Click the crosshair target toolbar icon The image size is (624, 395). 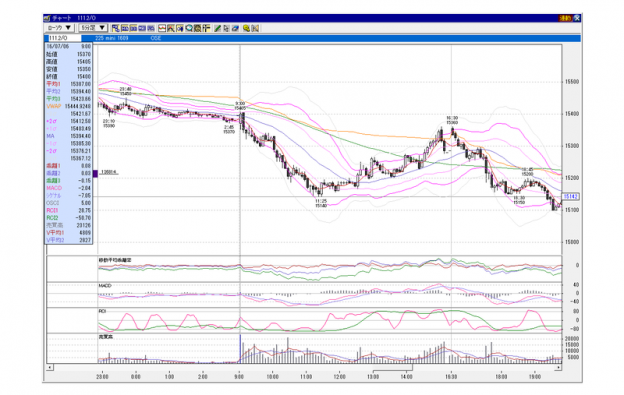(207, 28)
